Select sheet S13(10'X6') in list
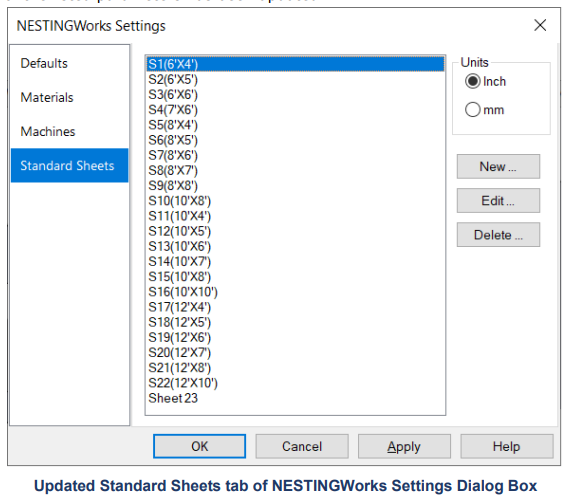 click(x=295, y=247)
